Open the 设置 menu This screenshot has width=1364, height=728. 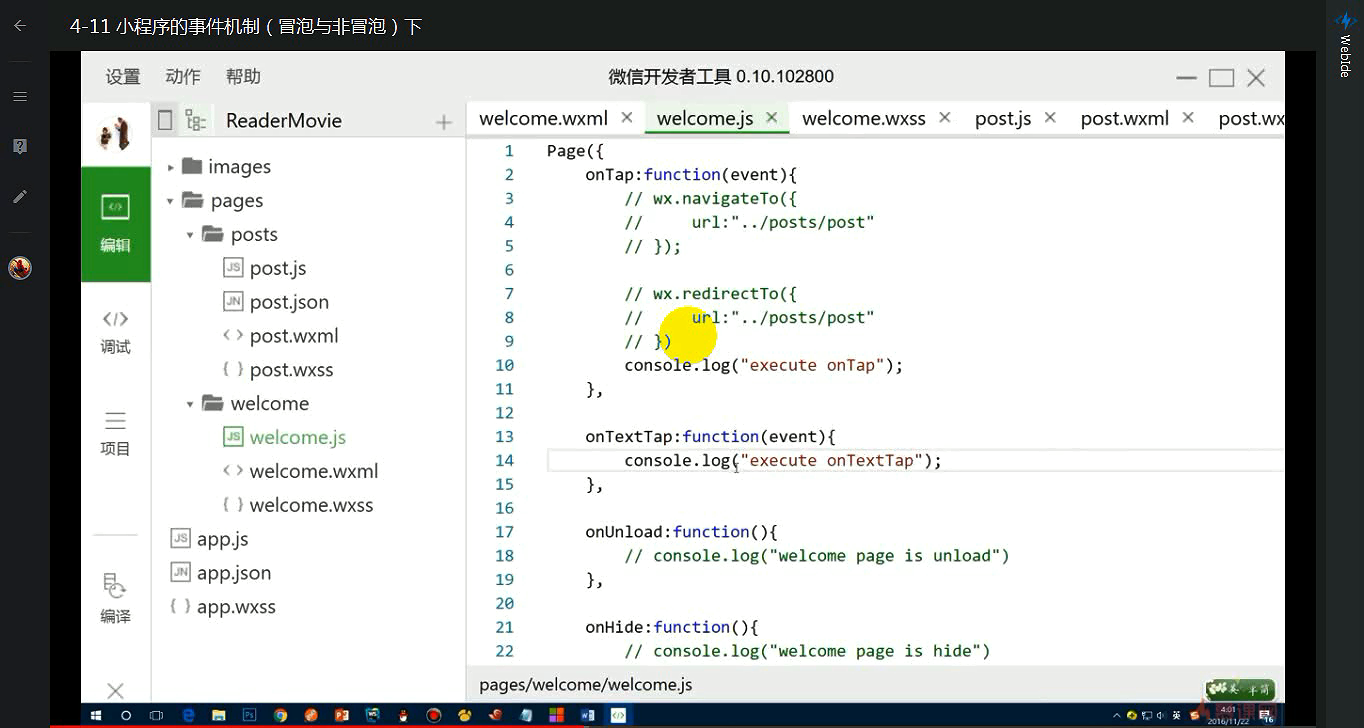(123, 77)
